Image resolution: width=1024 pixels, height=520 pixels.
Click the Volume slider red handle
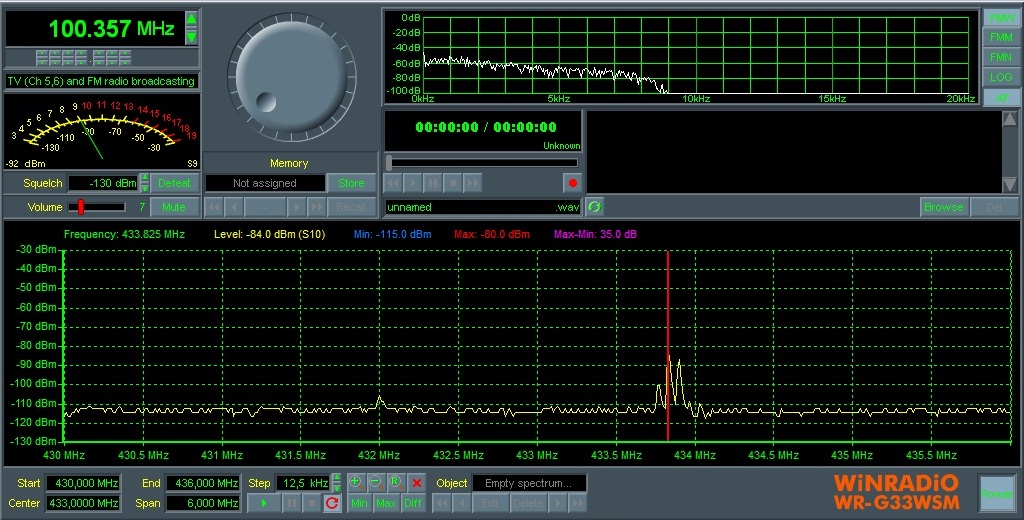(81, 207)
